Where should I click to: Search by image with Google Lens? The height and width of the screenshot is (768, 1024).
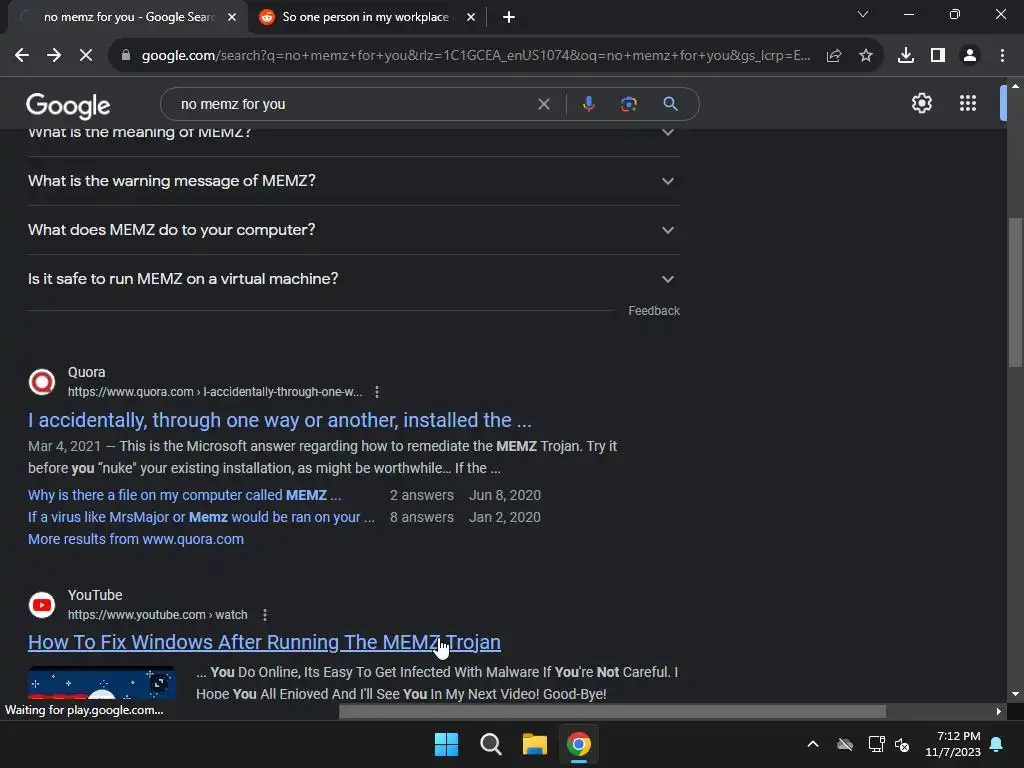click(x=629, y=104)
